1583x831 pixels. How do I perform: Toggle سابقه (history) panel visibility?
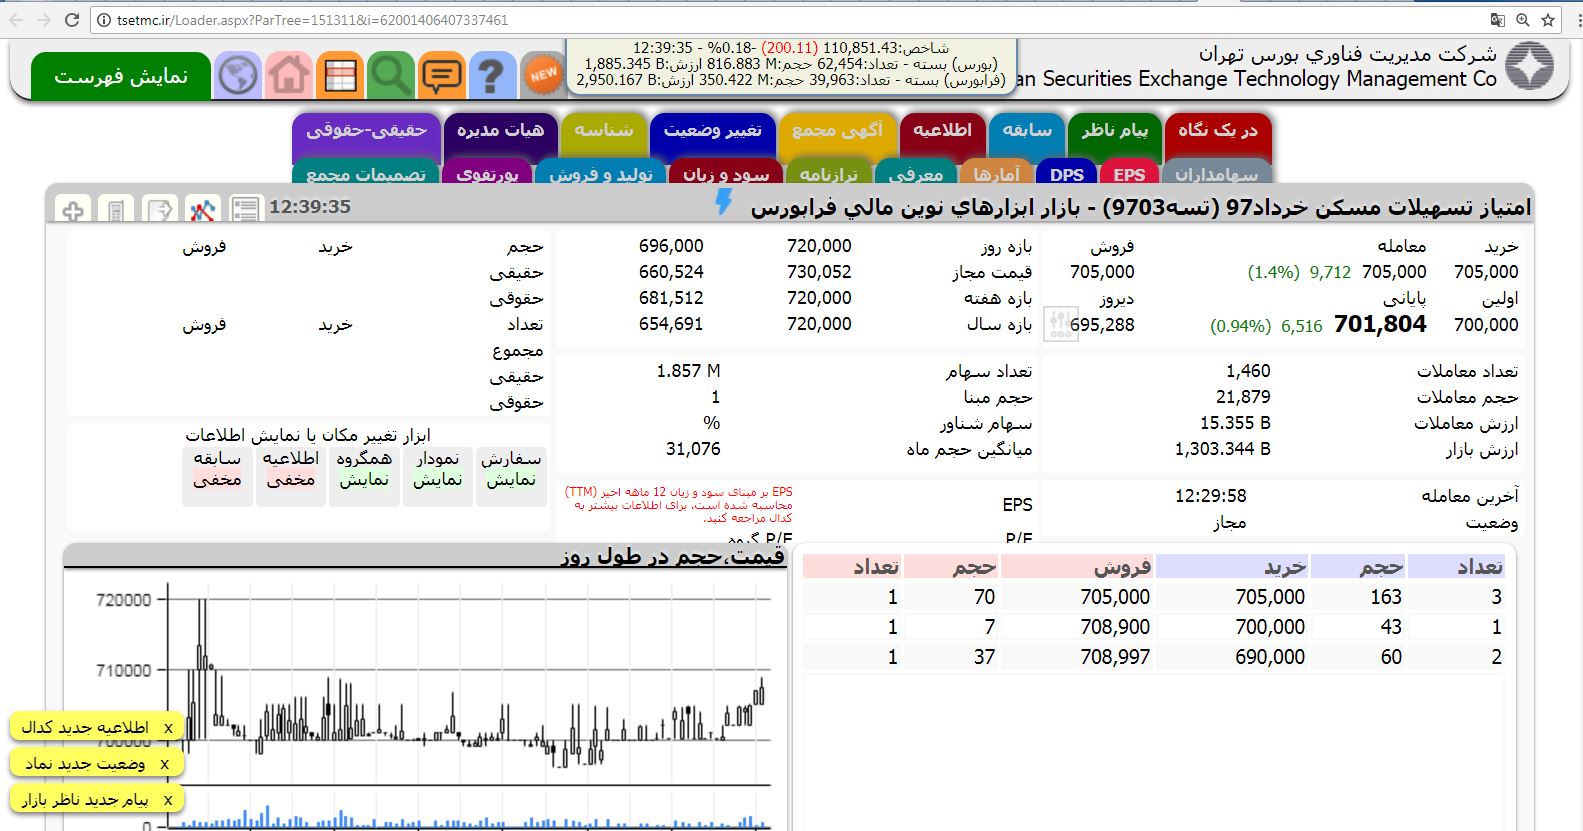217,470
